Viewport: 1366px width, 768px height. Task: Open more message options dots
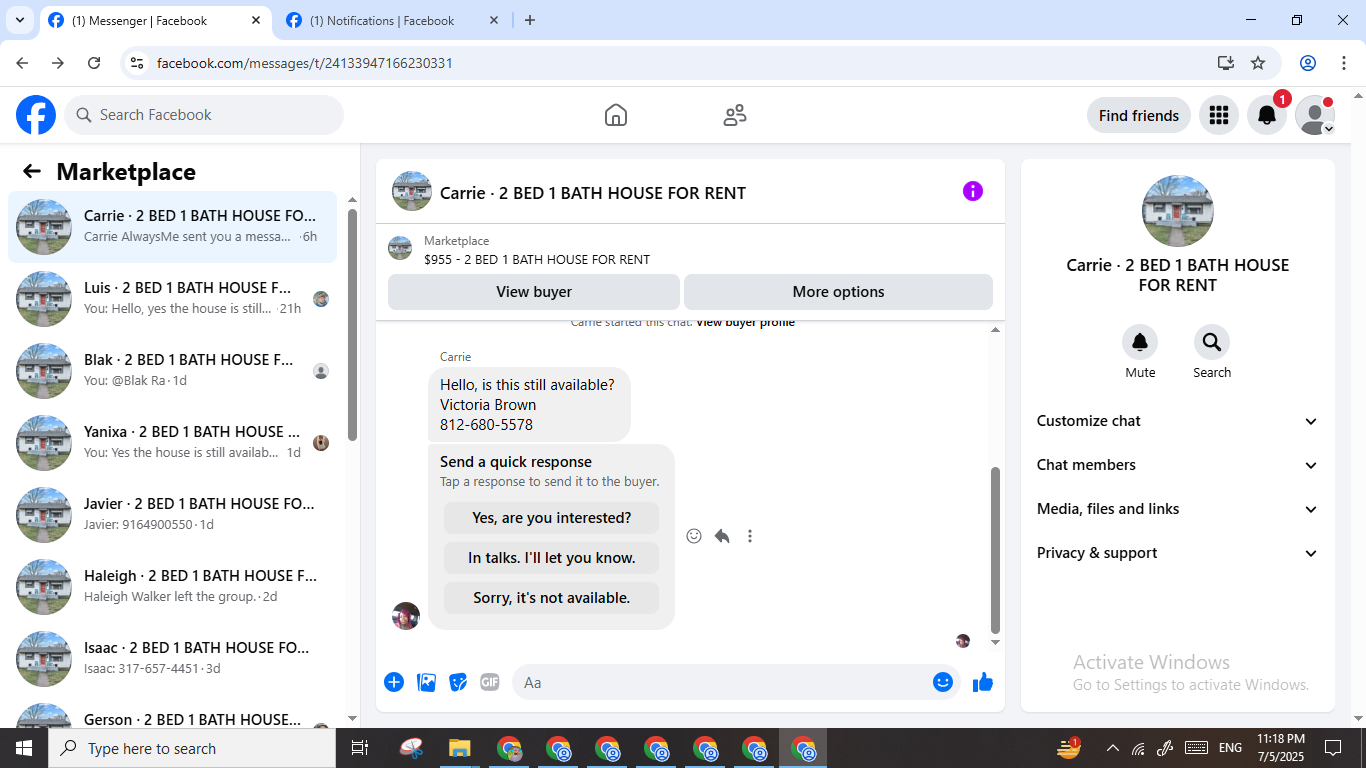click(750, 536)
